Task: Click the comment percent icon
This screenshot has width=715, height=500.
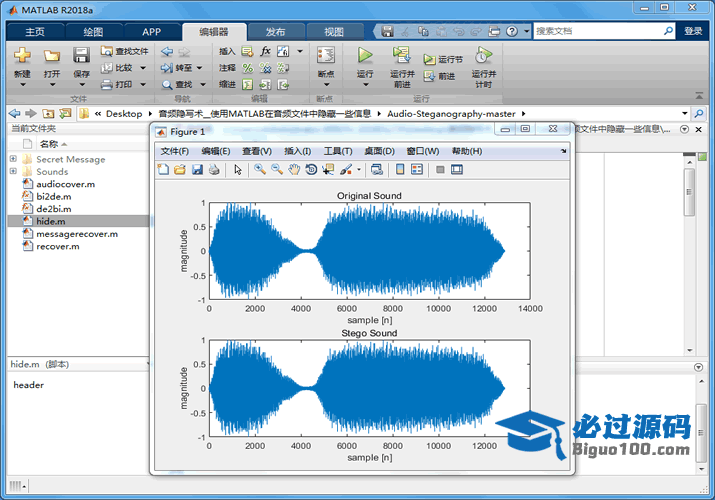Action: 248,68
